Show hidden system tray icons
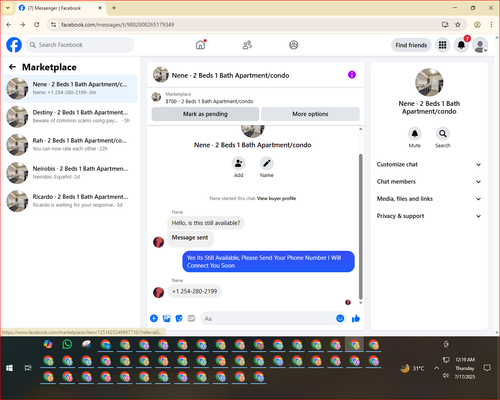The width and height of the screenshot is (500, 400). pyautogui.click(x=436, y=368)
